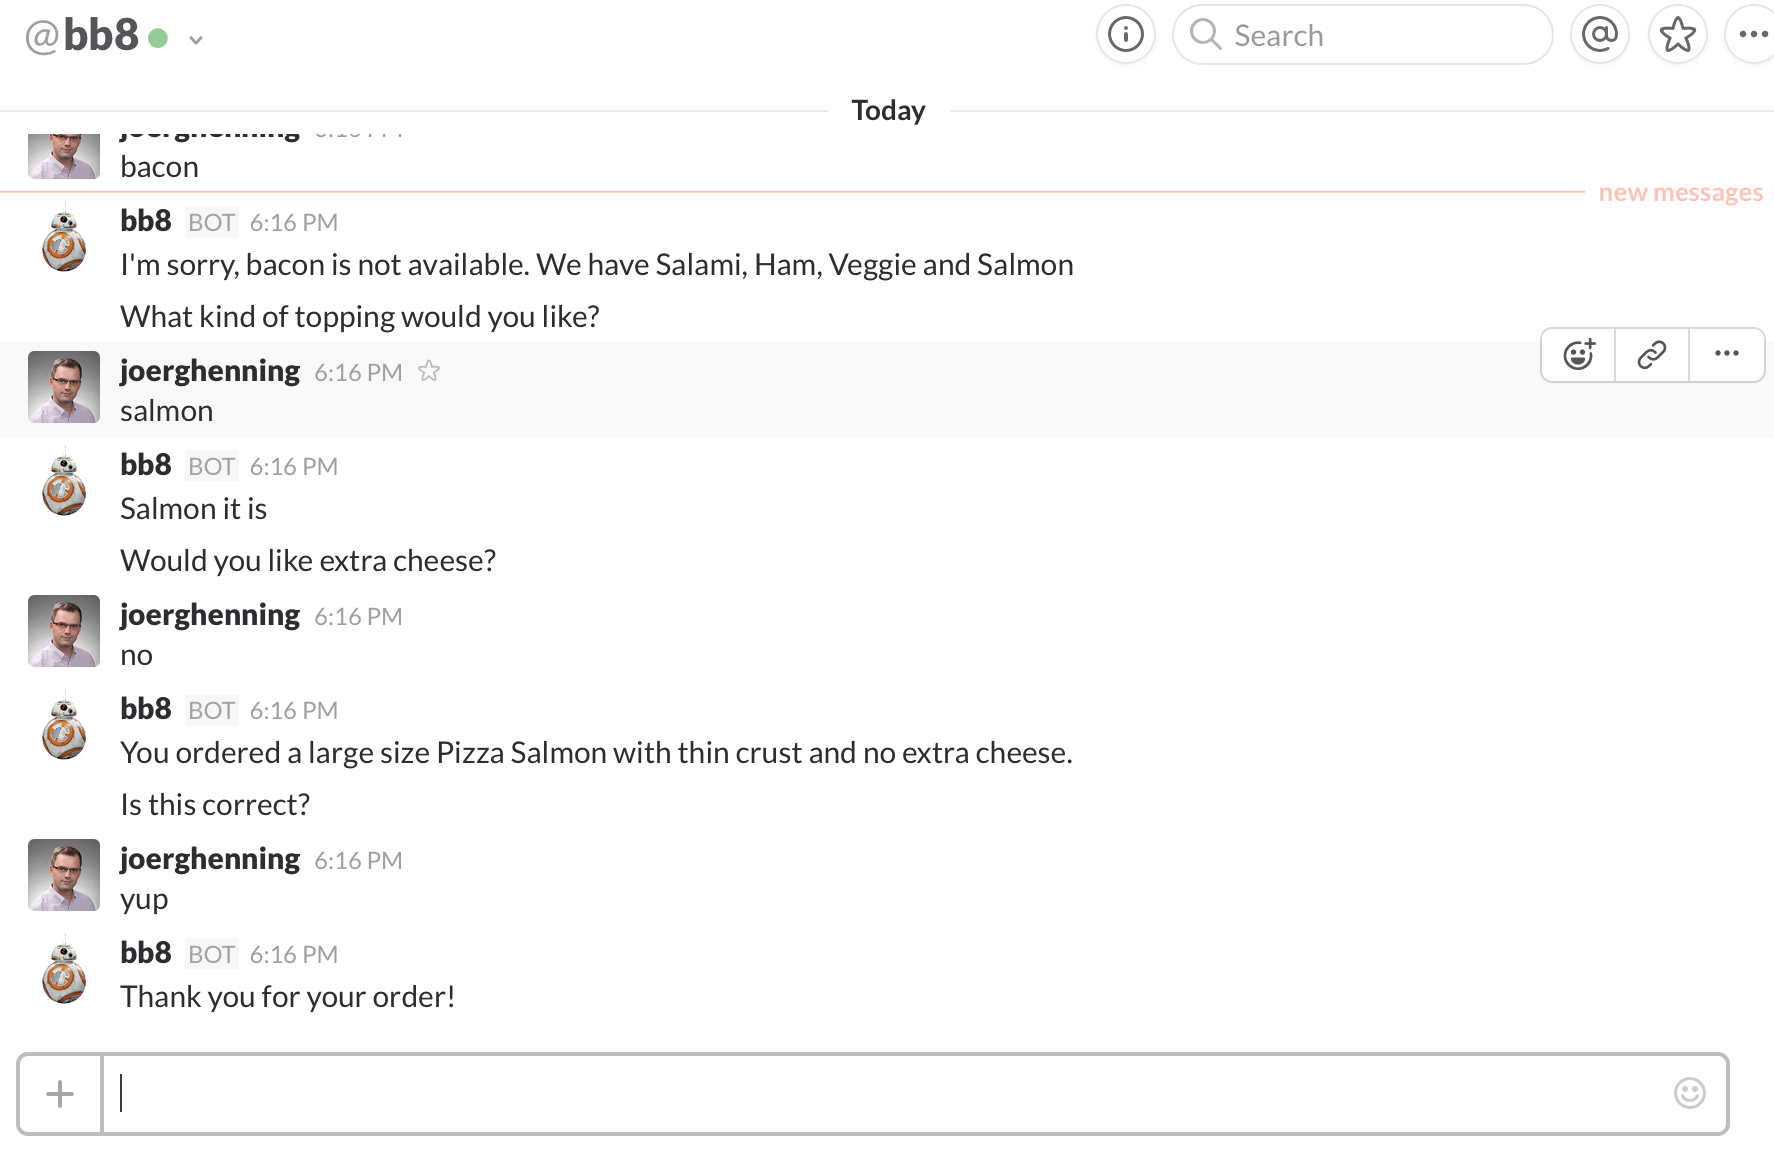Click the 6:16 PM timestamp of yup message
The width and height of the screenshot is (1774, 1160).
(358, 861)
